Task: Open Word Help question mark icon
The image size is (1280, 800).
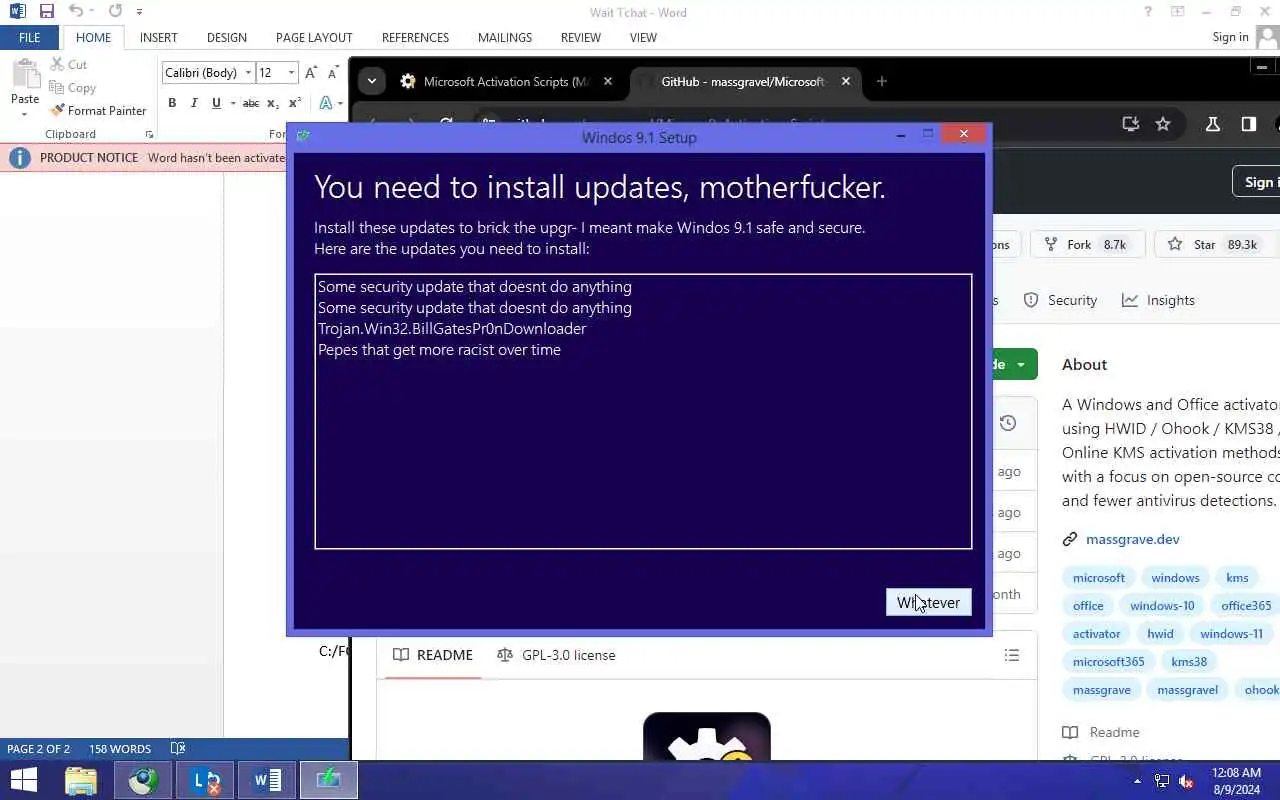Action: pos(1148,12)
